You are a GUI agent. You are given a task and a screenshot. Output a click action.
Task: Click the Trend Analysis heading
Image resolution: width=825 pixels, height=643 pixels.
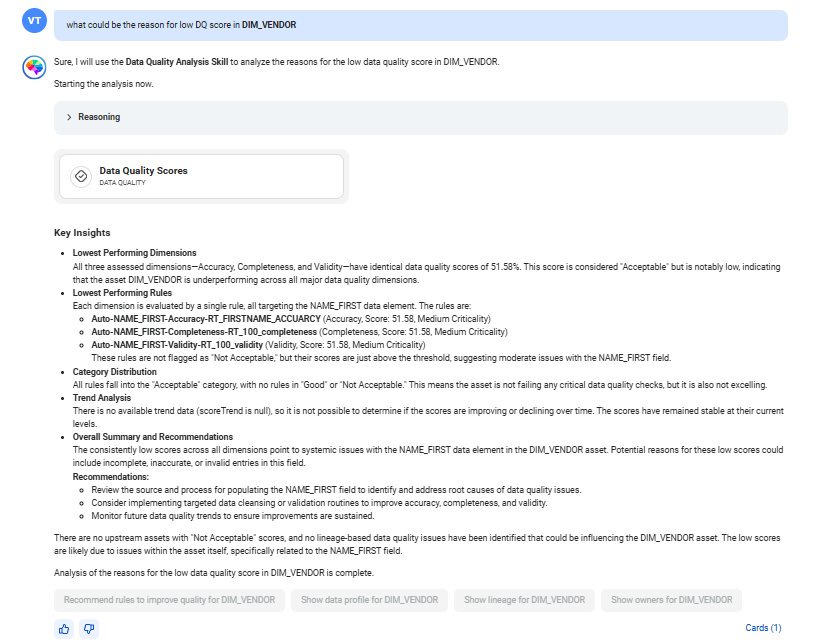coord(102,398)
